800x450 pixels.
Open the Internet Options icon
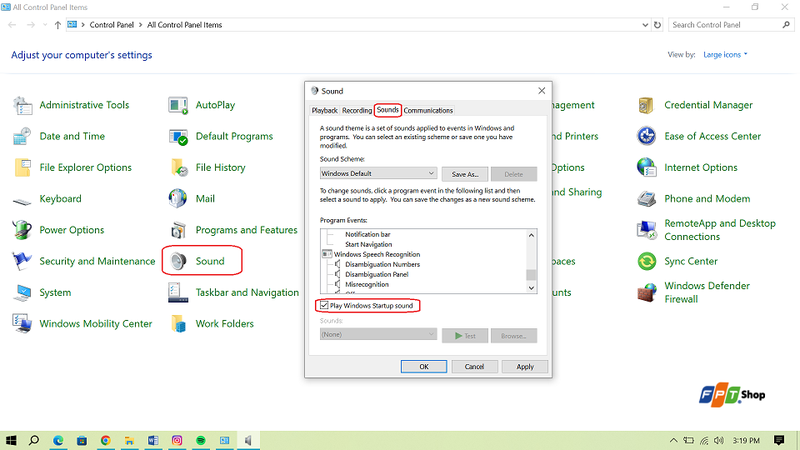[646, 167]
